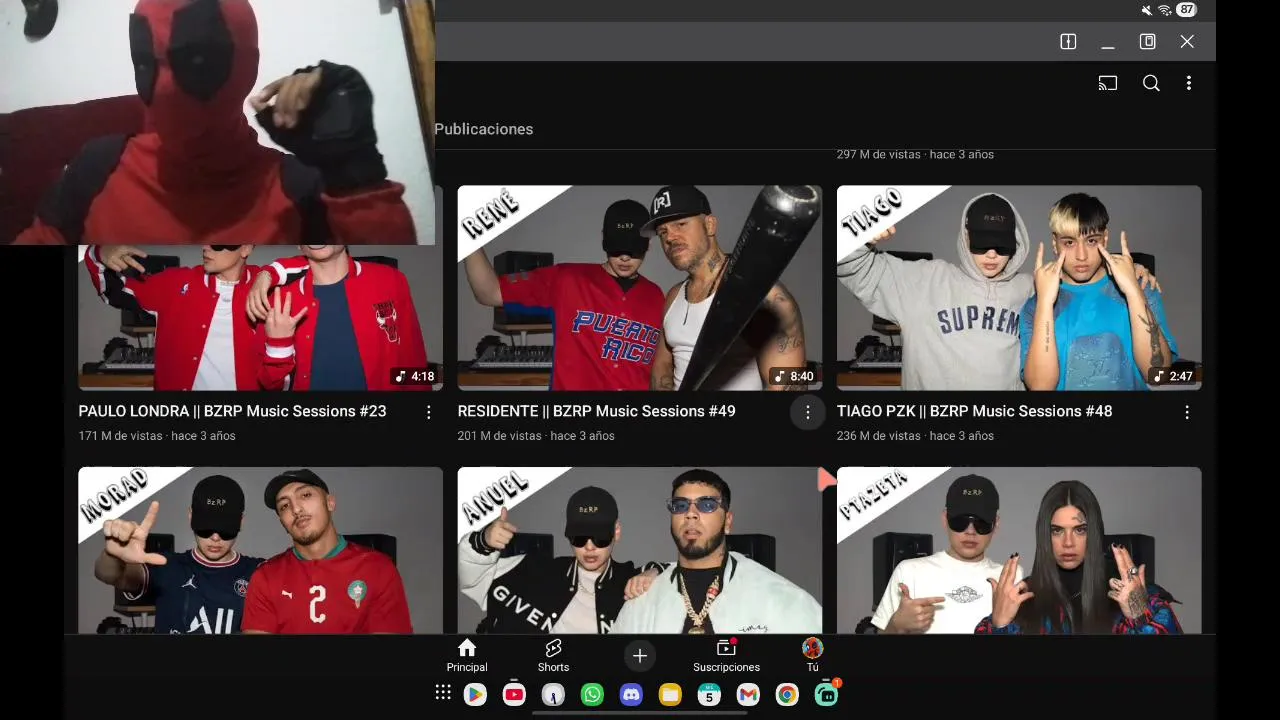
Task: Open options for RESIDENTE video
Action: tap(808, 412)
